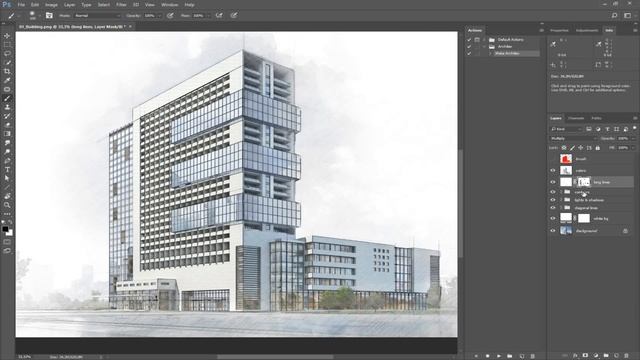
Task: Select the Lasso tool
Action: coord(7,53)
